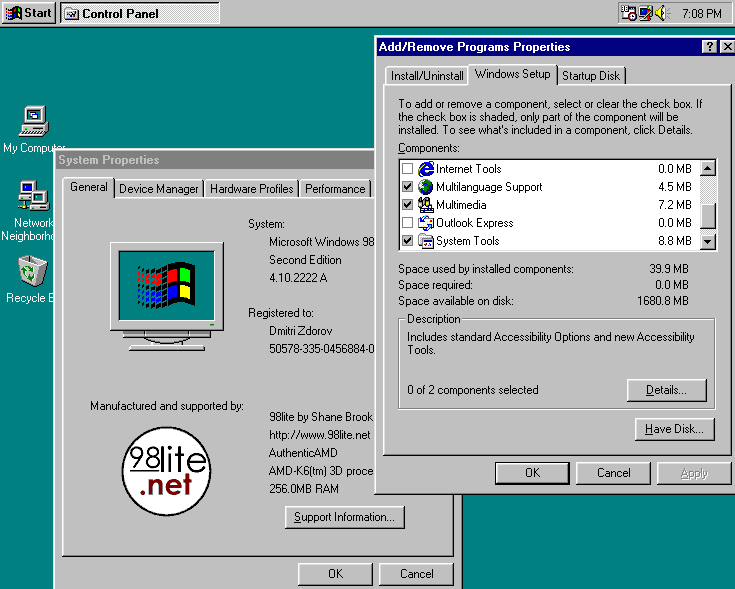The width and height of the screenshot is (735, 589).
Task: Click the Support Information... button
Action: [x=345, y=517]
